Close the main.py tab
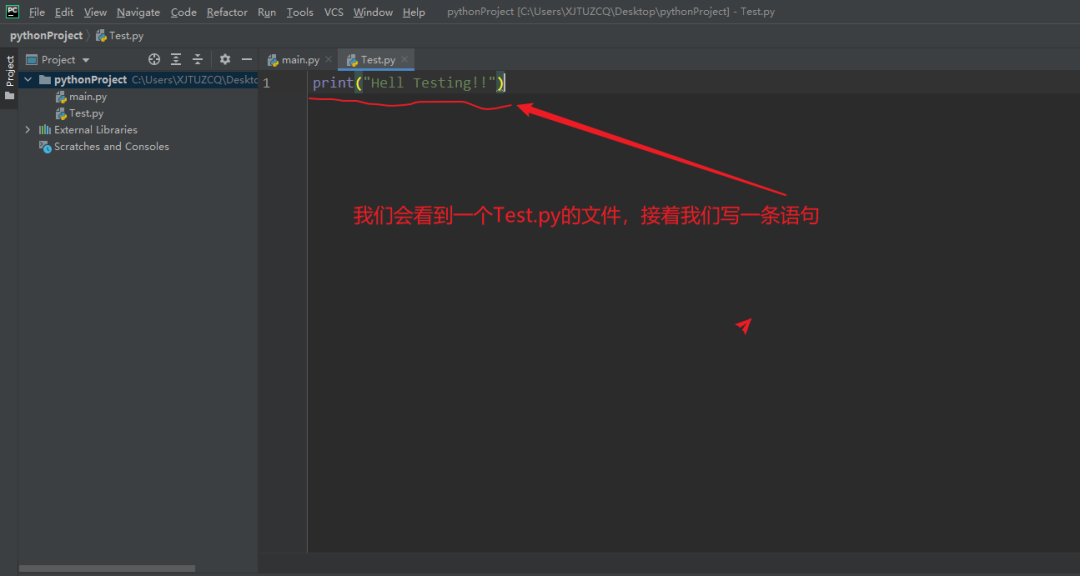The image size is (1080, 576). click(329, 59)
